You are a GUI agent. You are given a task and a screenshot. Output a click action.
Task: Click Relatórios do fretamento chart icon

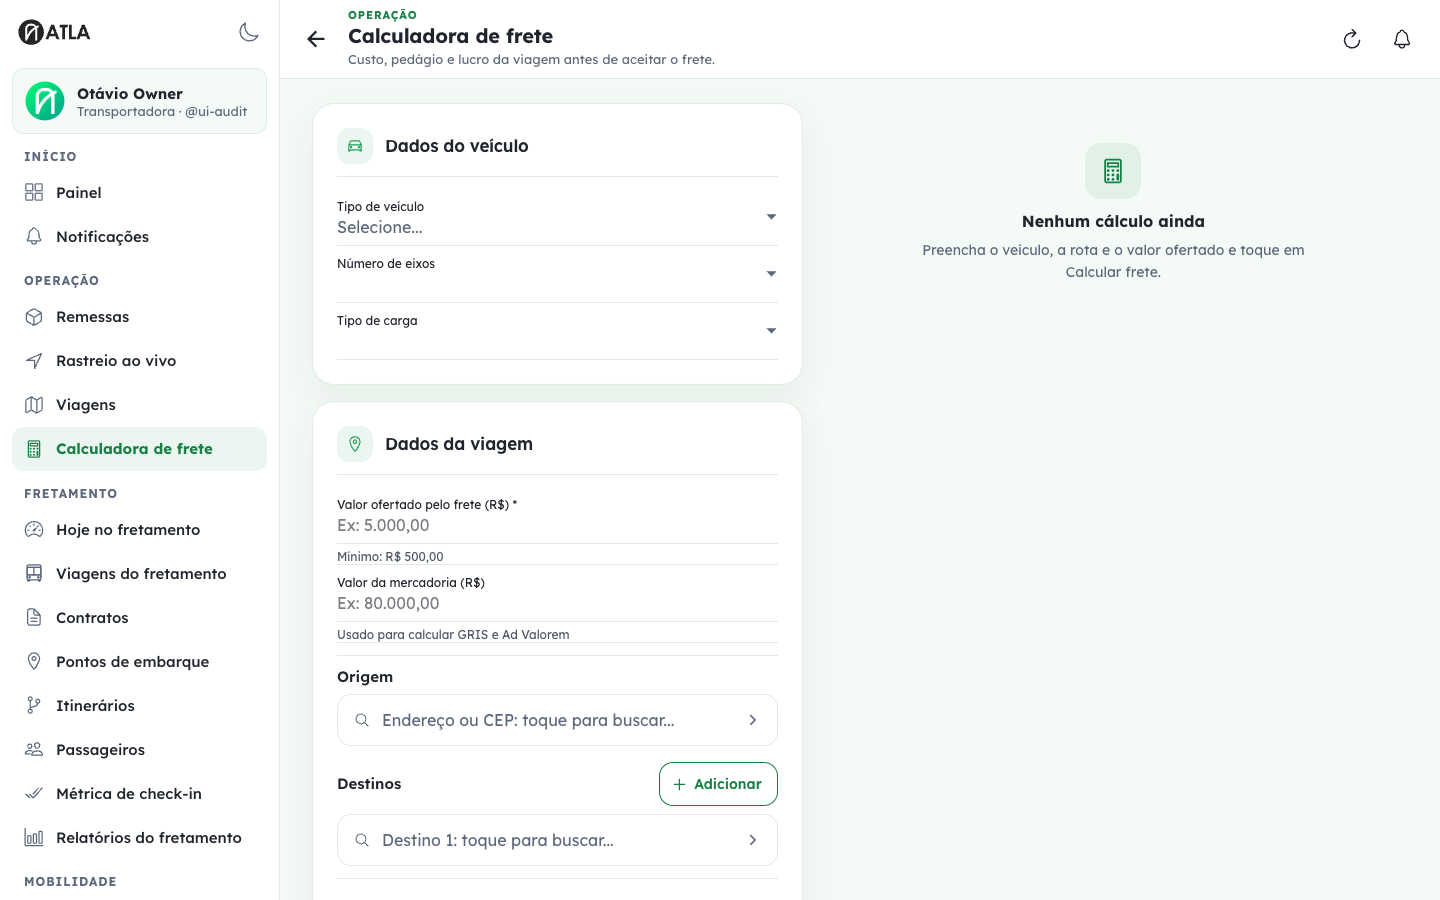[x=34, y=838]
